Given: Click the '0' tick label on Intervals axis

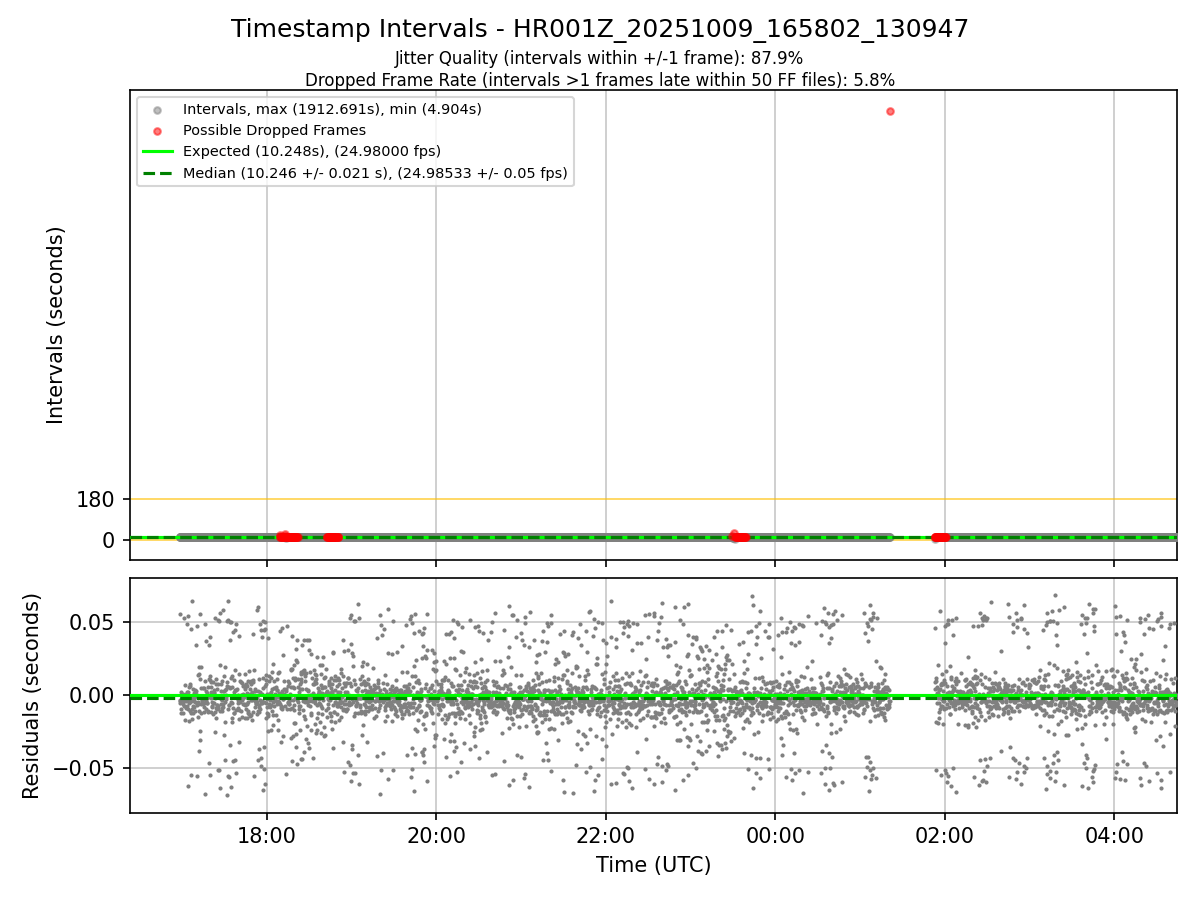Looking at the screenshot, I should pyautogui.click(x=111, y=540).
